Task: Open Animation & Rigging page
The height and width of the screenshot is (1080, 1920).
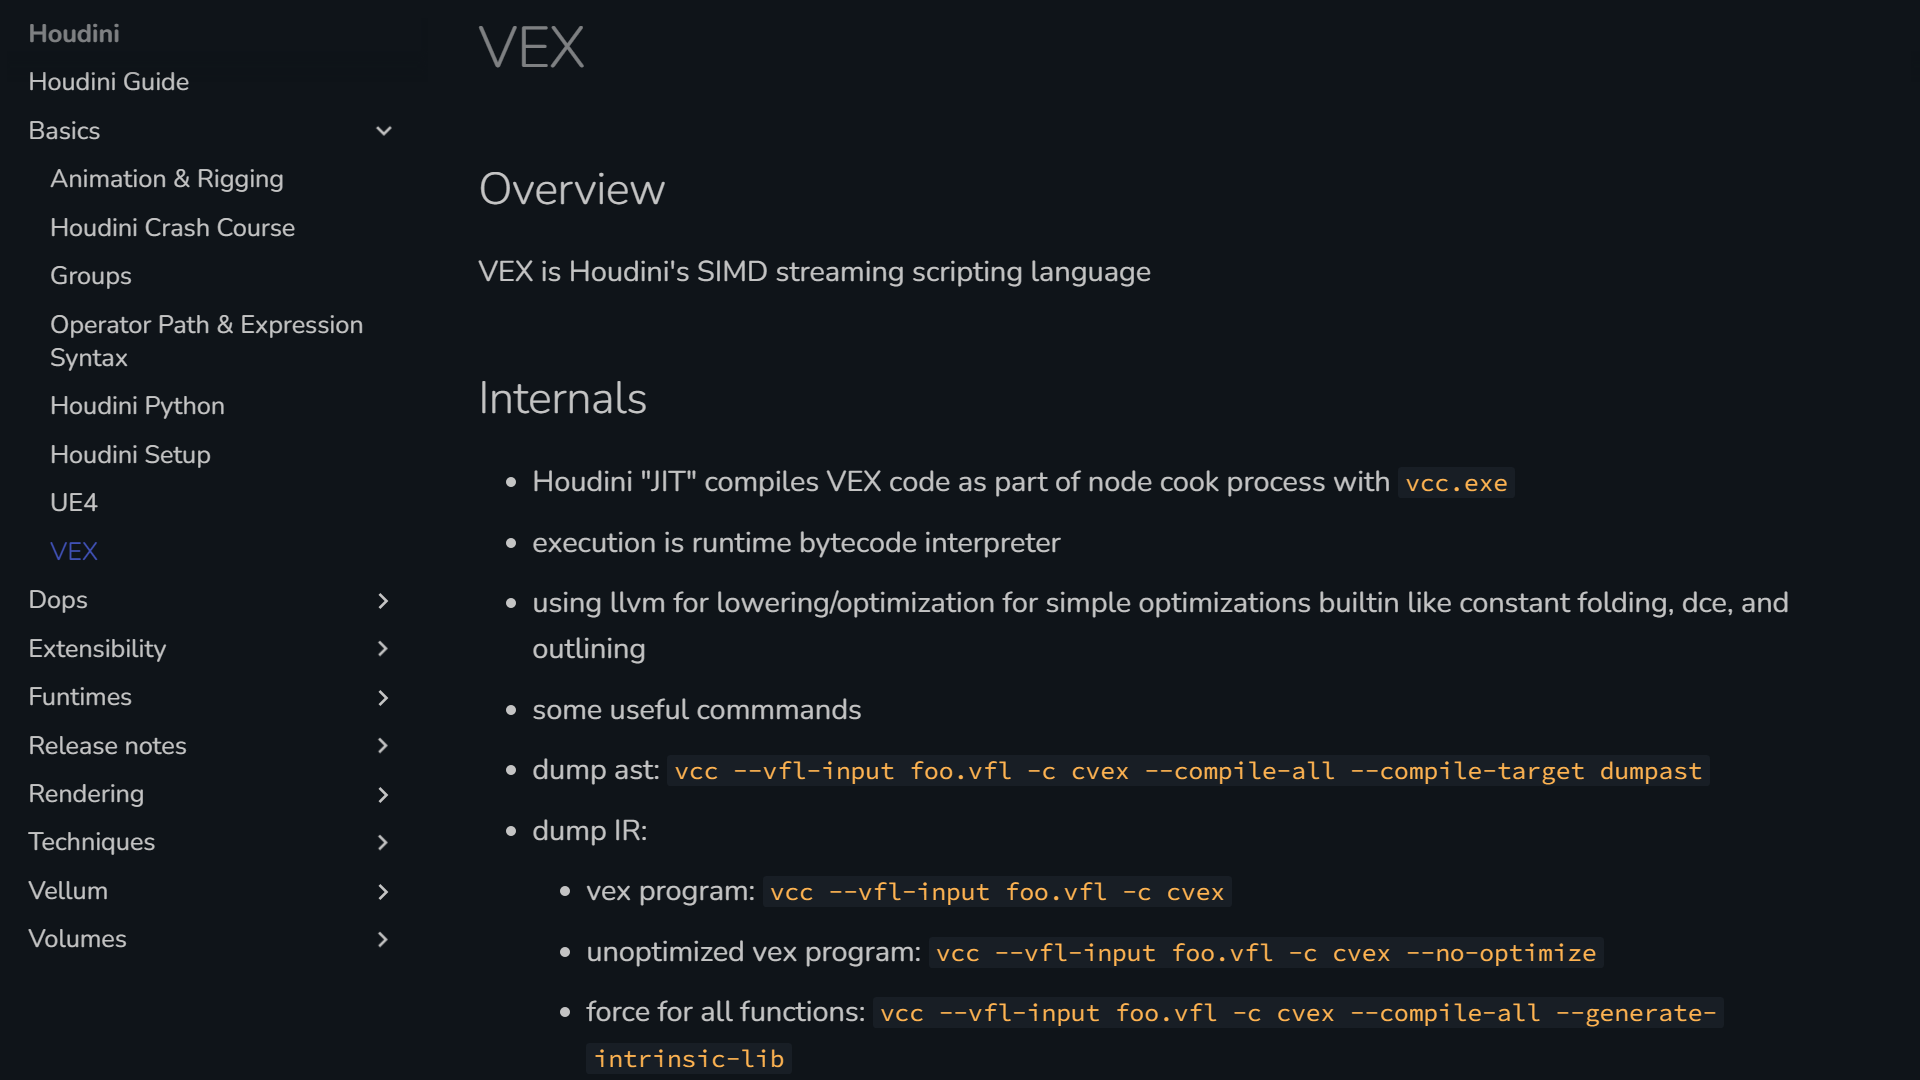Action: (x=166, y=179)
